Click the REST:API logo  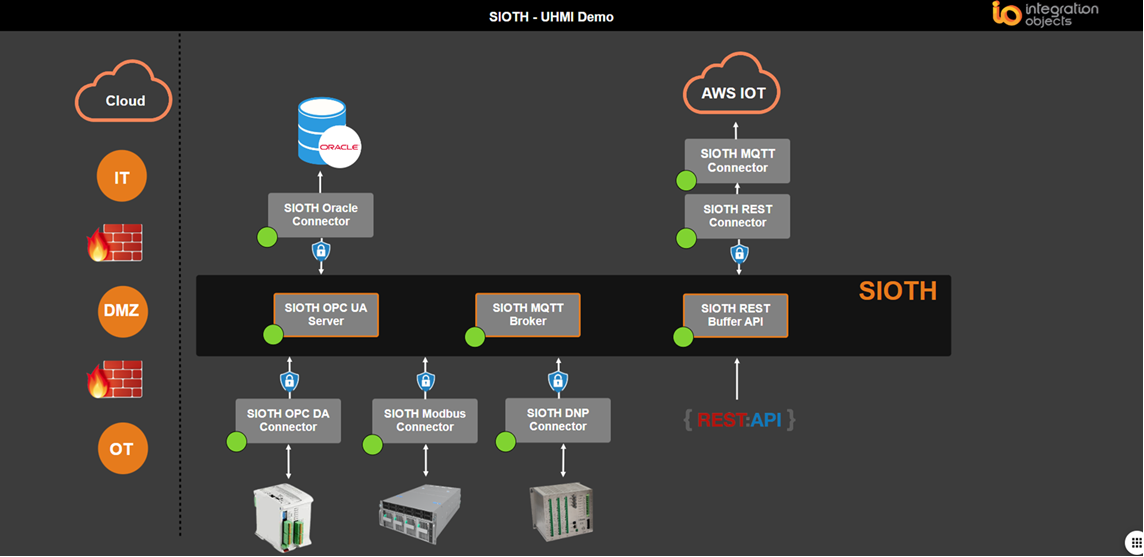pyautogui.click(x=739, y=420)
